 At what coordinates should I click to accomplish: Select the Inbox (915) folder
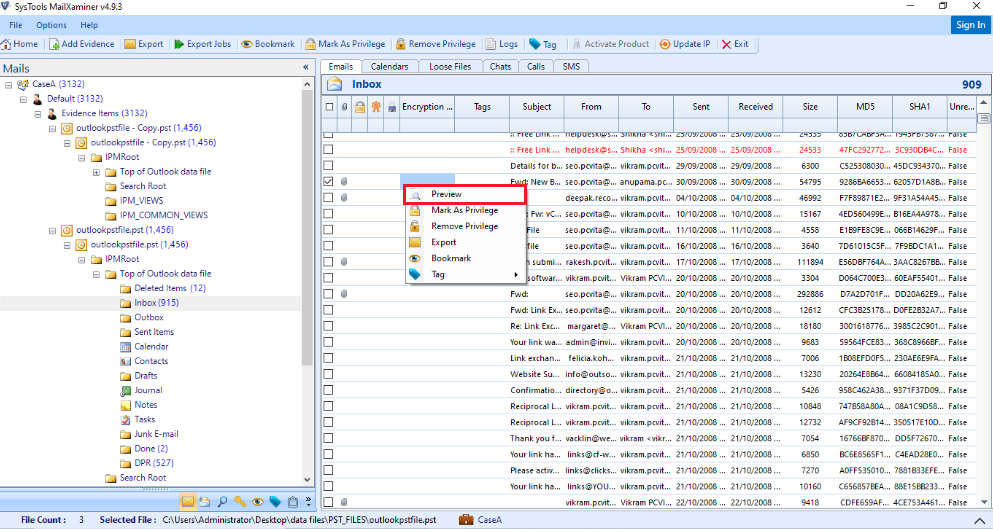pyautogui.click(x=156, y=303)
